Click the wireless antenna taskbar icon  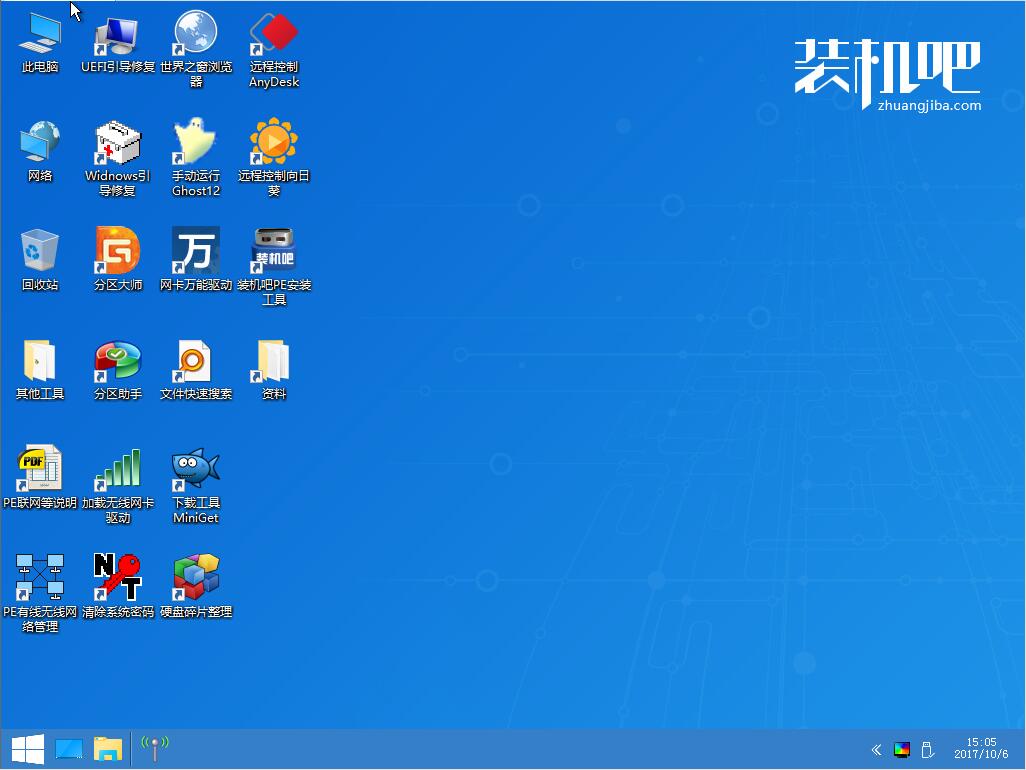pos(155,748)
